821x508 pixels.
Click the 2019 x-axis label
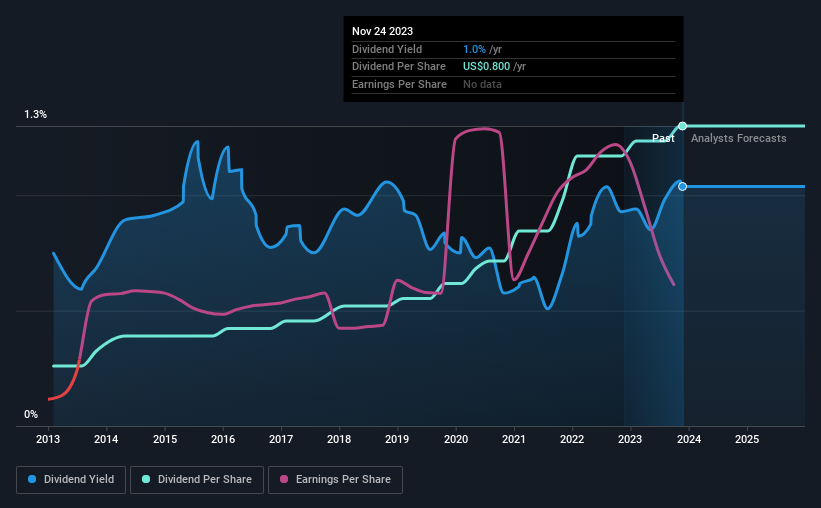pos(397,439)
